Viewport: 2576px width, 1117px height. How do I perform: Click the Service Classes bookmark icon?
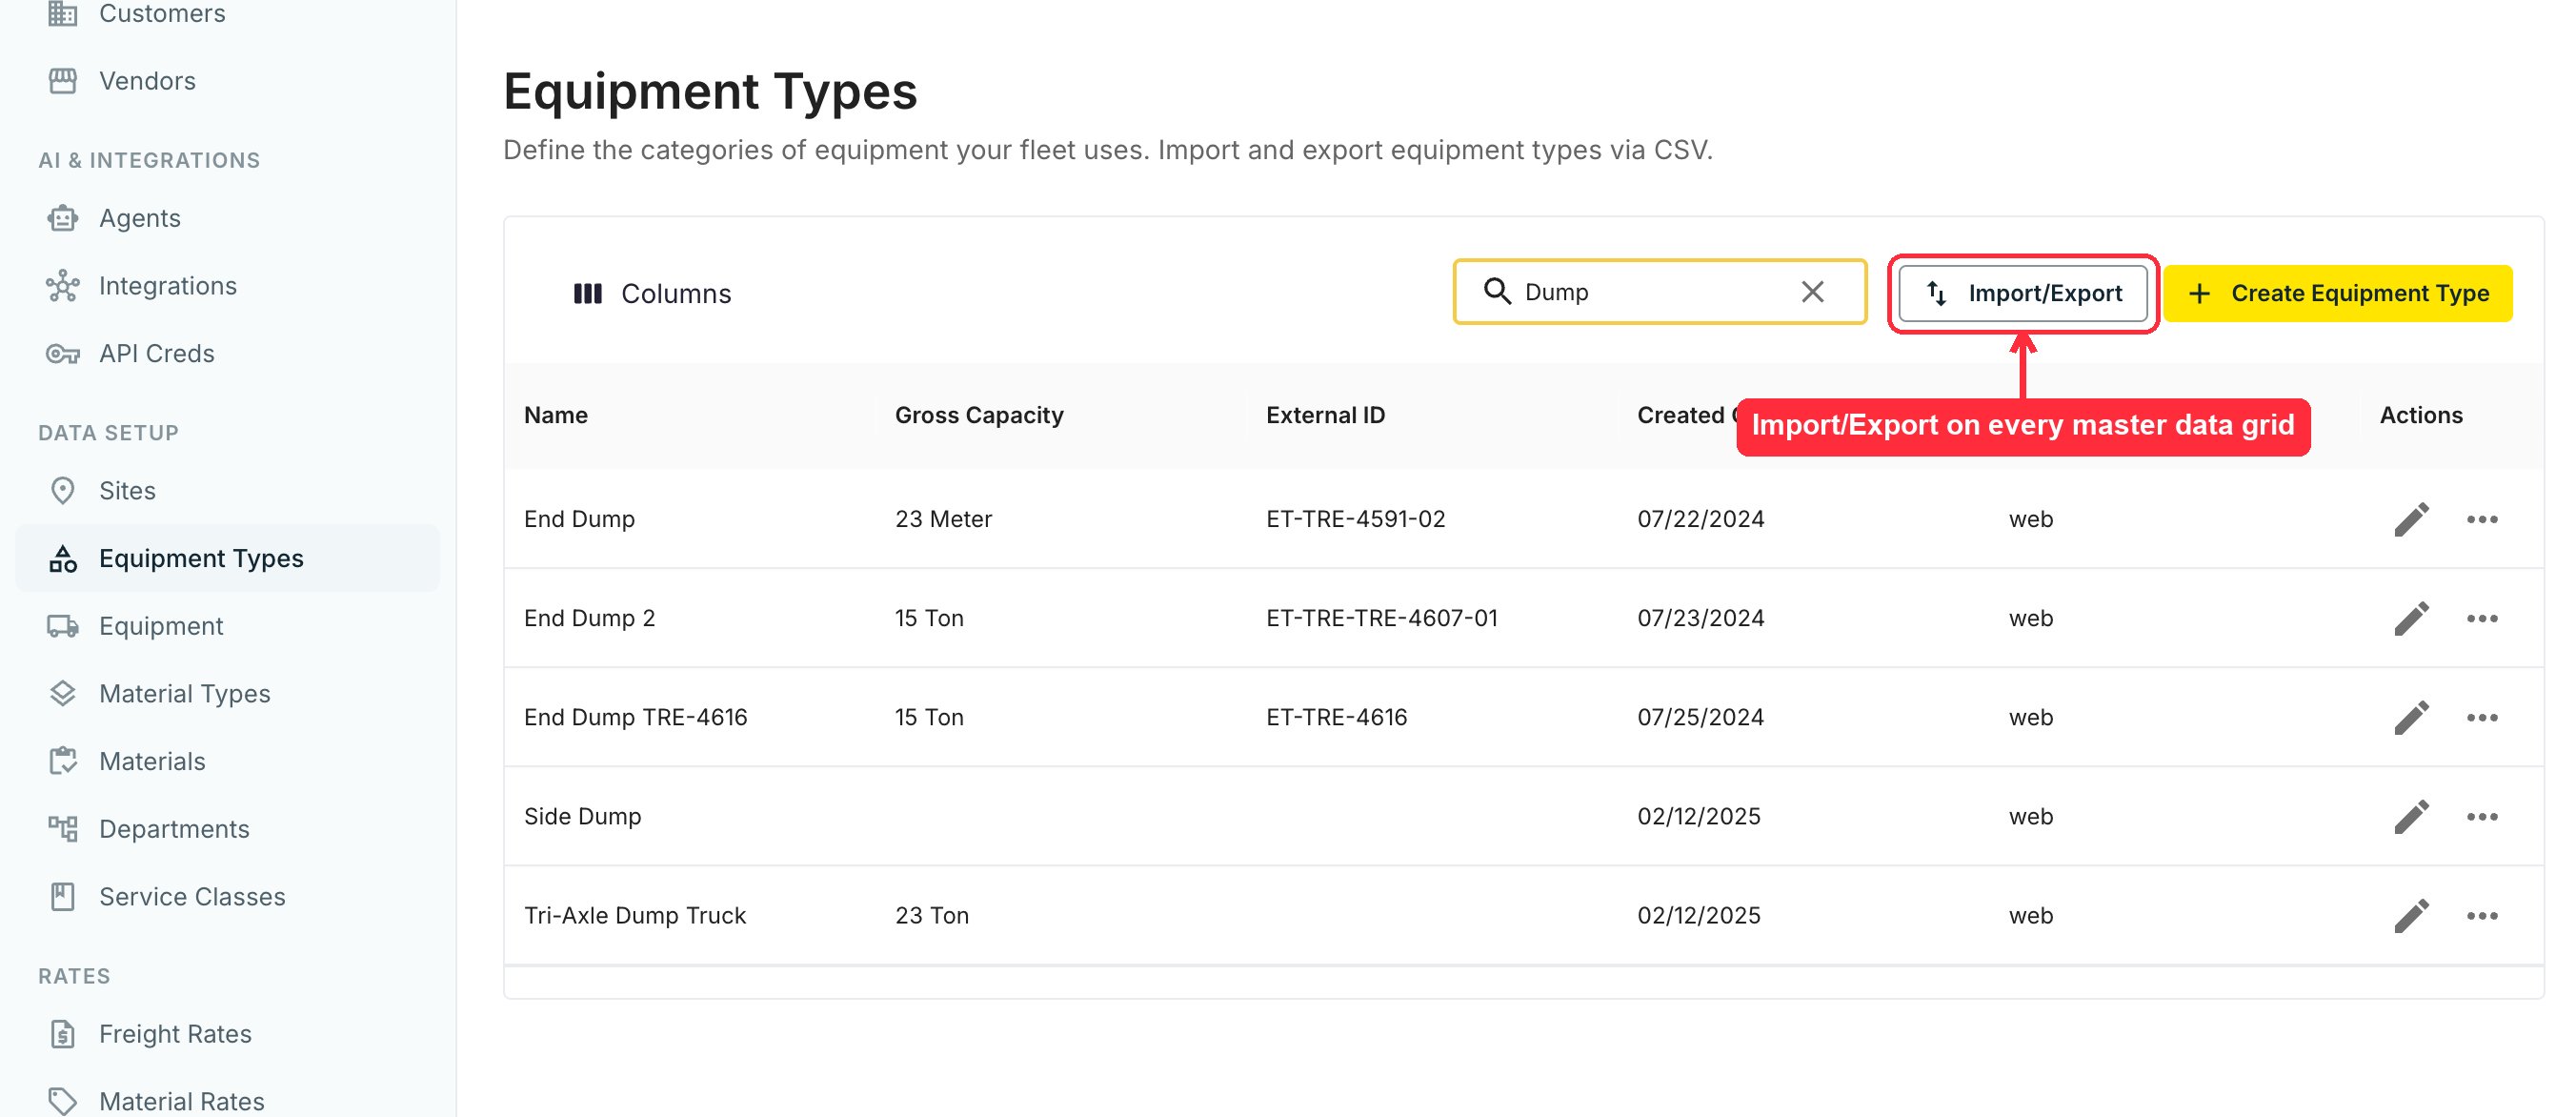[63, 897]
